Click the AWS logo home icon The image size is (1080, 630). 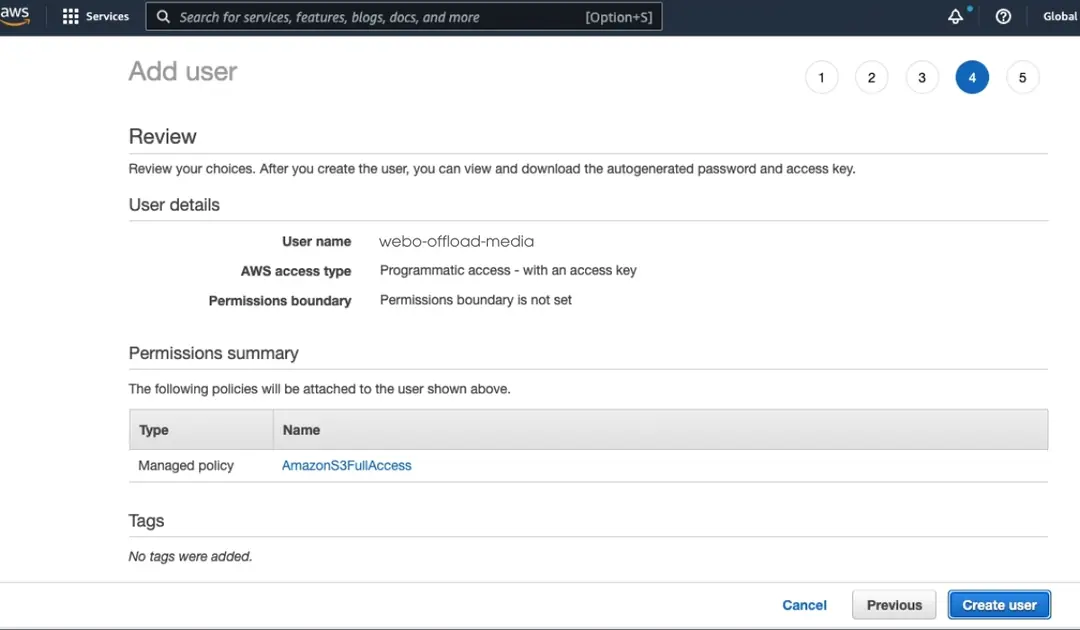click(x=14, y=15)
